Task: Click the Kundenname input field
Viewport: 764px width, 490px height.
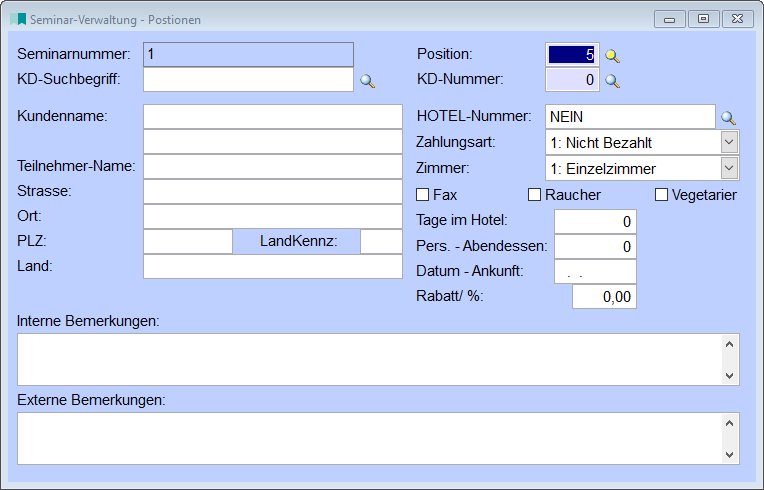Action: coord(272,116)
